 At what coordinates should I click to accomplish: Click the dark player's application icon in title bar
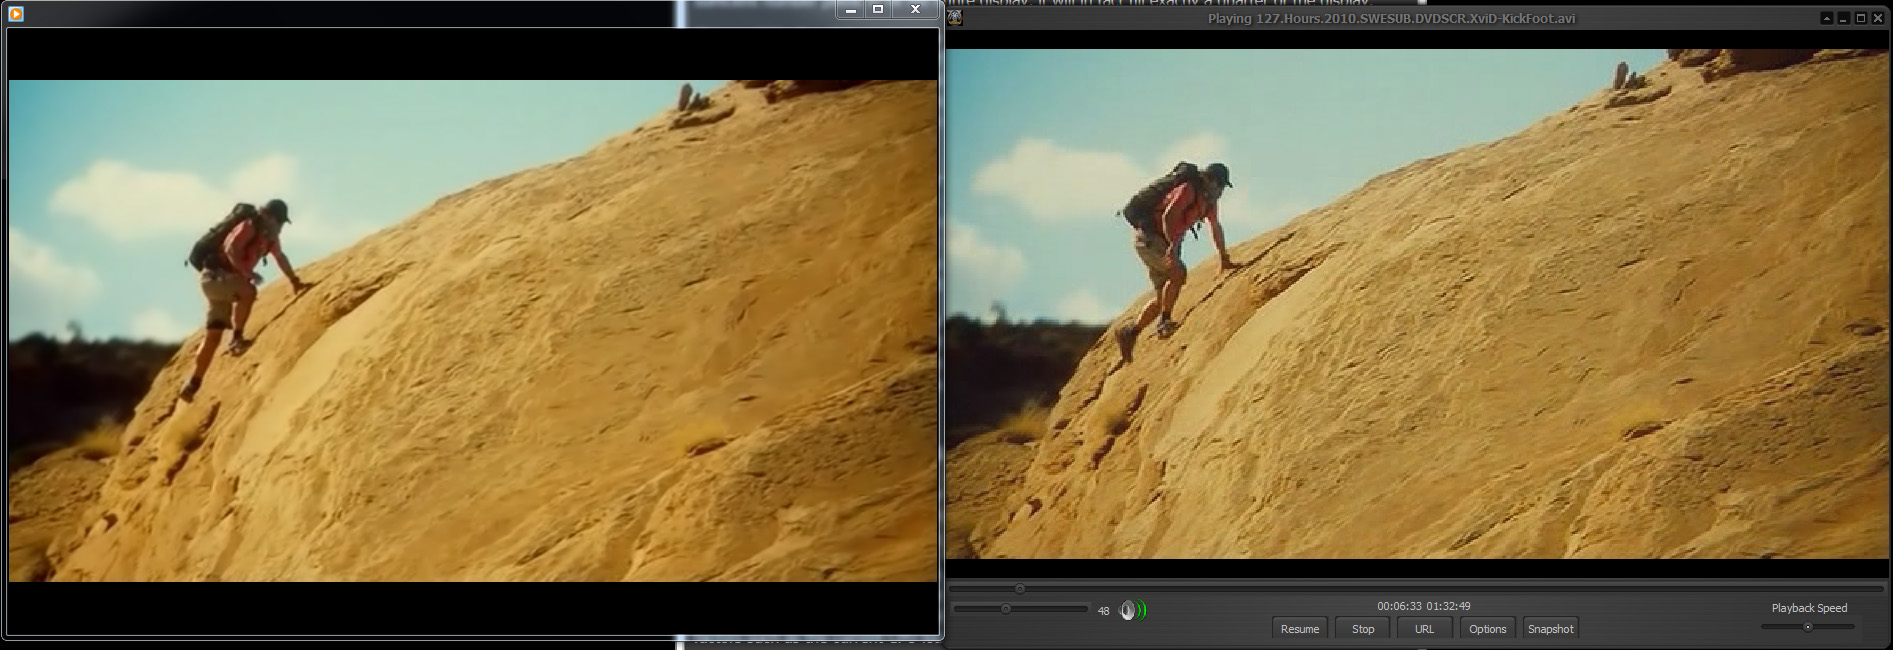coord(955,17)
